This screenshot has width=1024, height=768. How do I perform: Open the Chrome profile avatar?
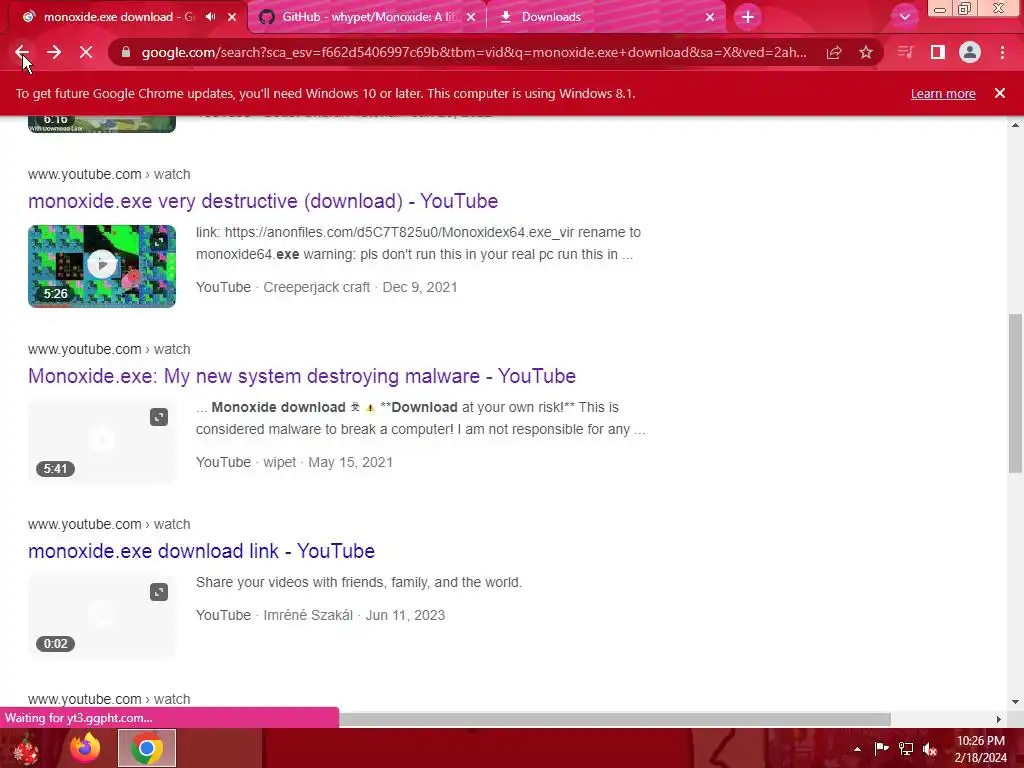(970, 52)
